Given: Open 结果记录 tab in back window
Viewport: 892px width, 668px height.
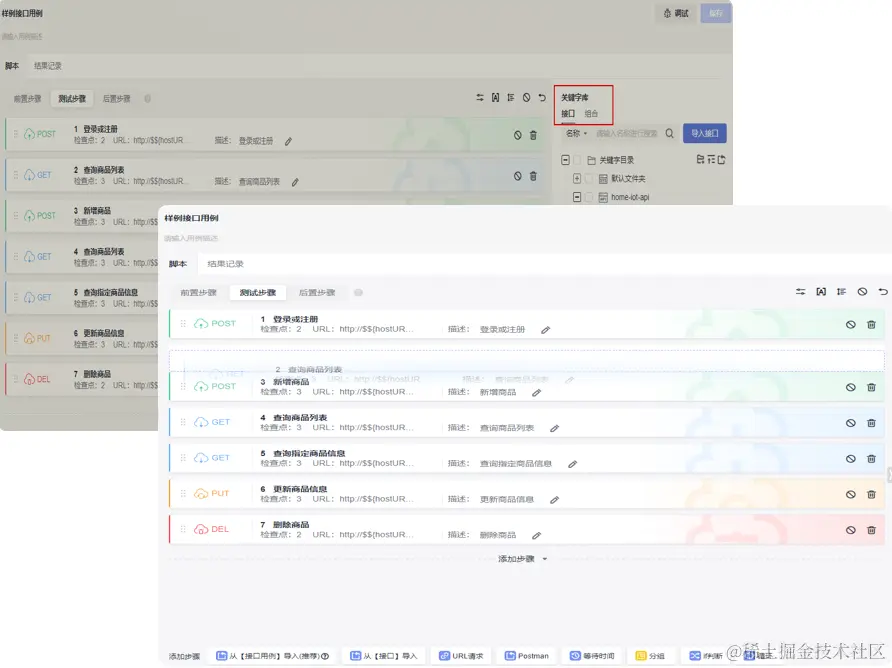Looking at the screenshot, I should tap(48, 65).
